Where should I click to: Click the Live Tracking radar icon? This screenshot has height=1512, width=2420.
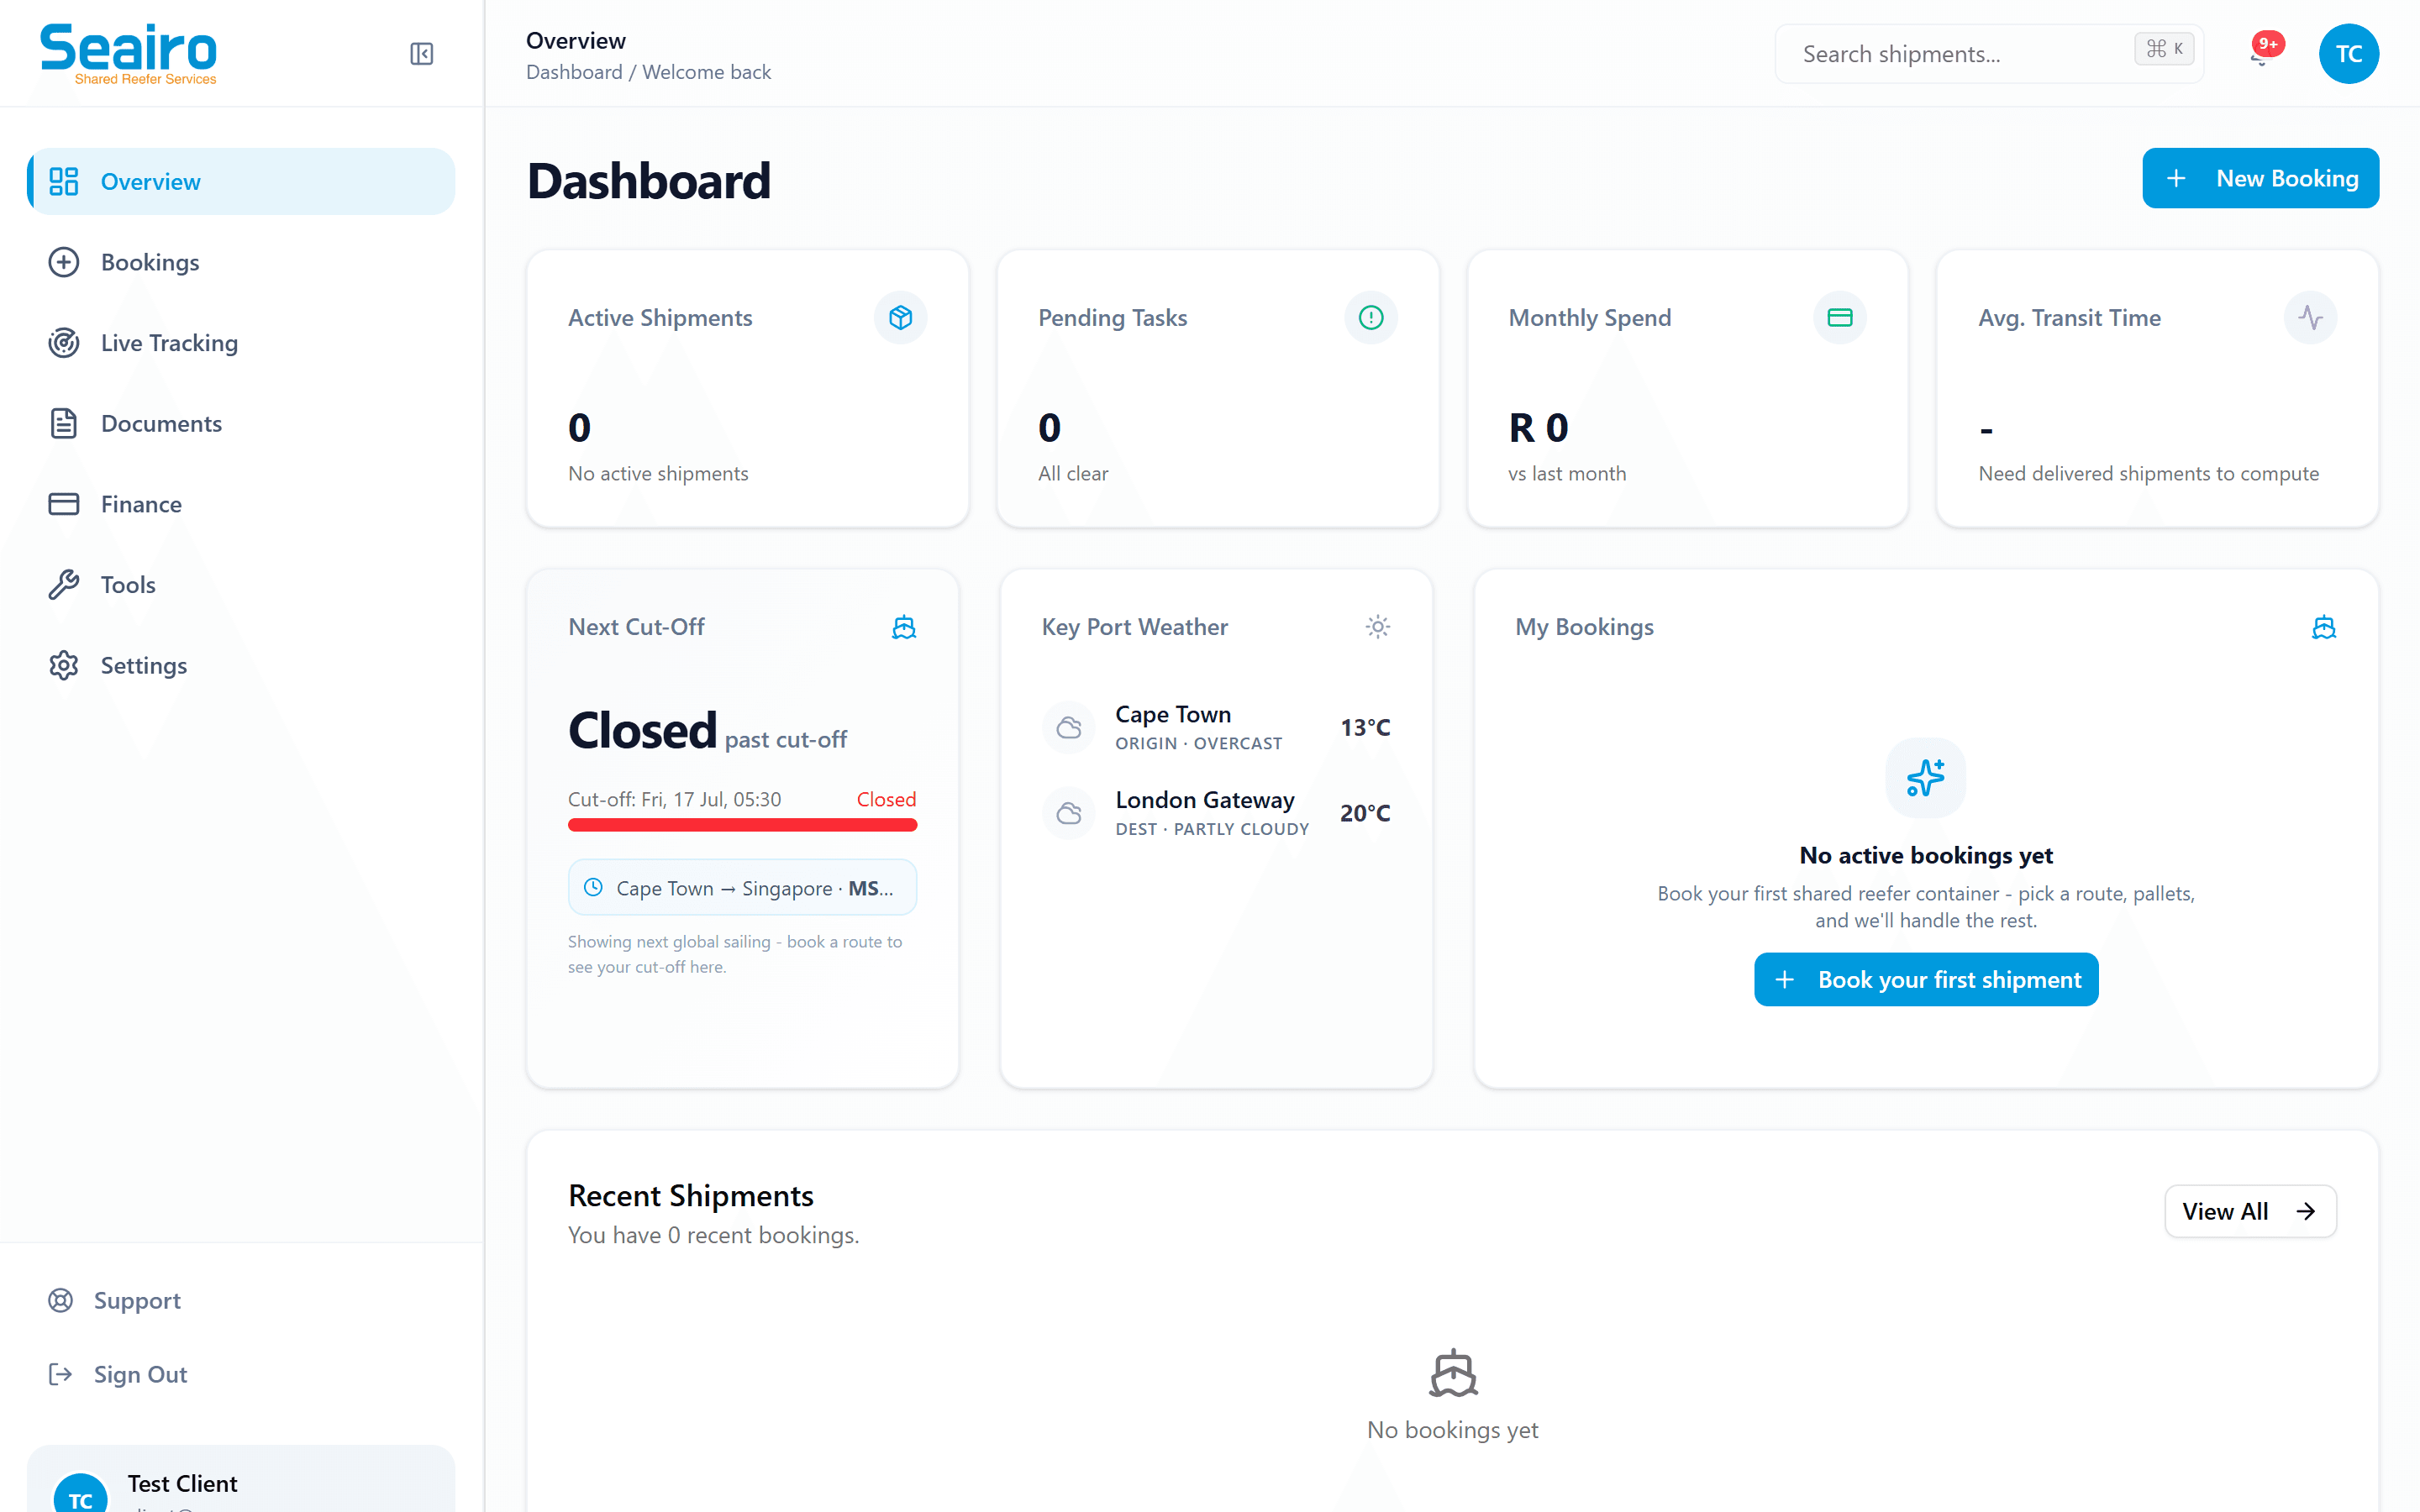64,343
